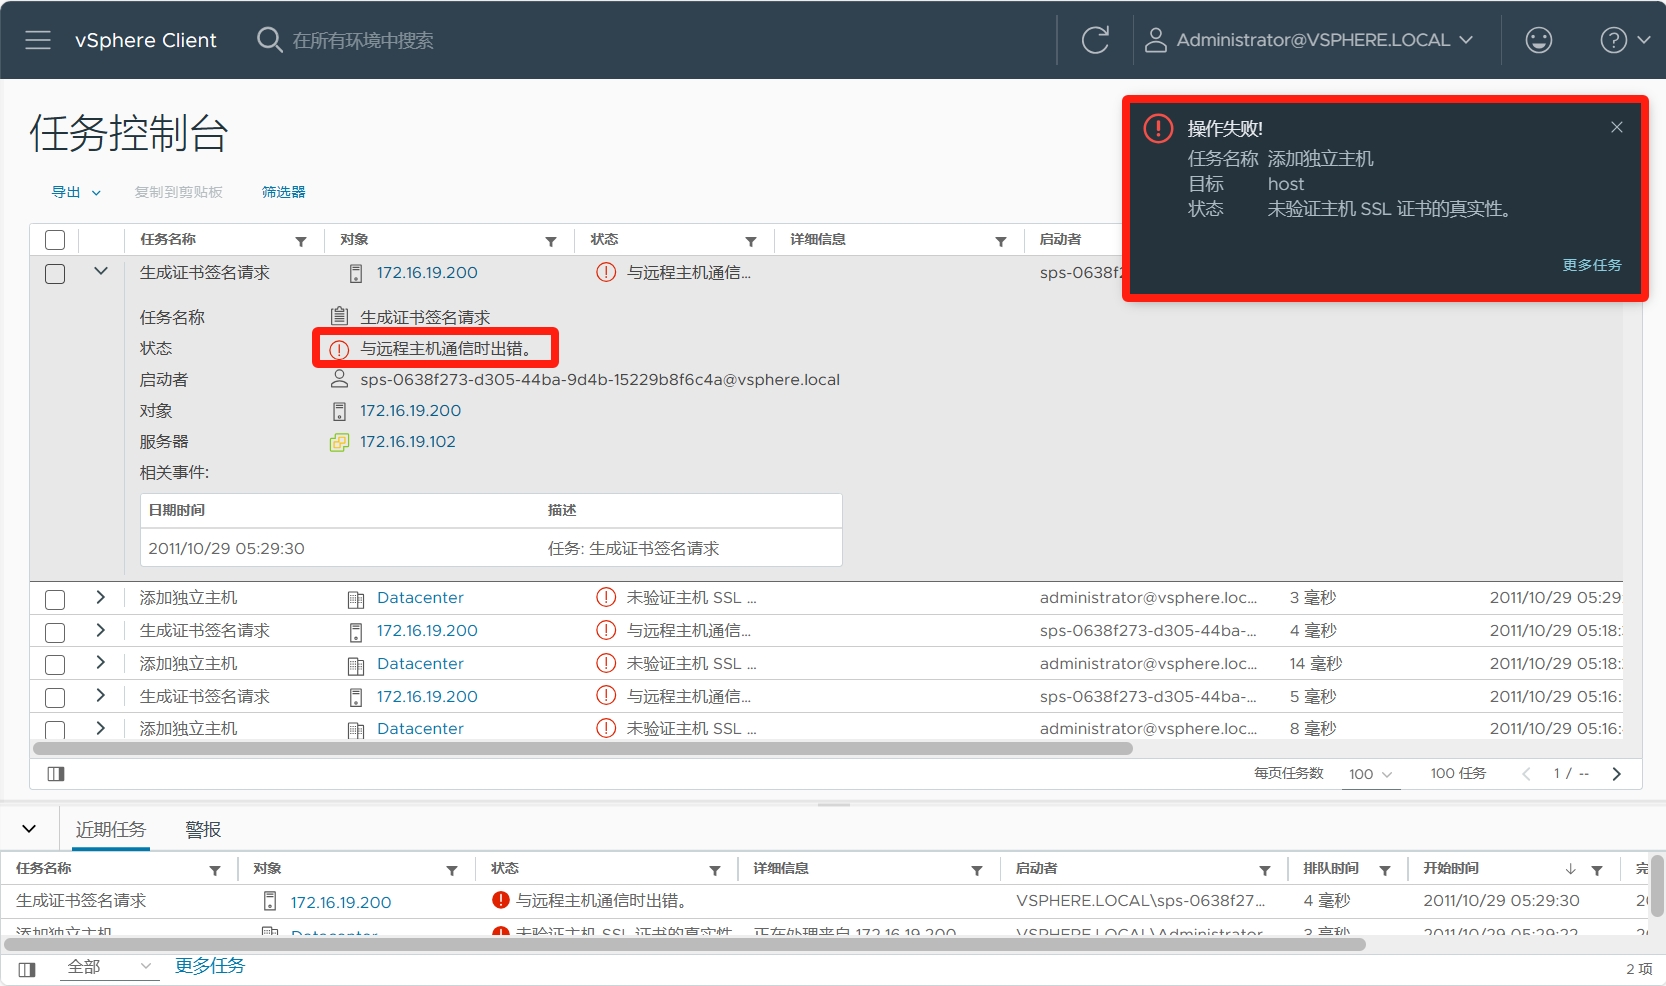Switch to the 警报 tab
The image size is (1666, 986).
pyautogui.click(x=203, y=829)
